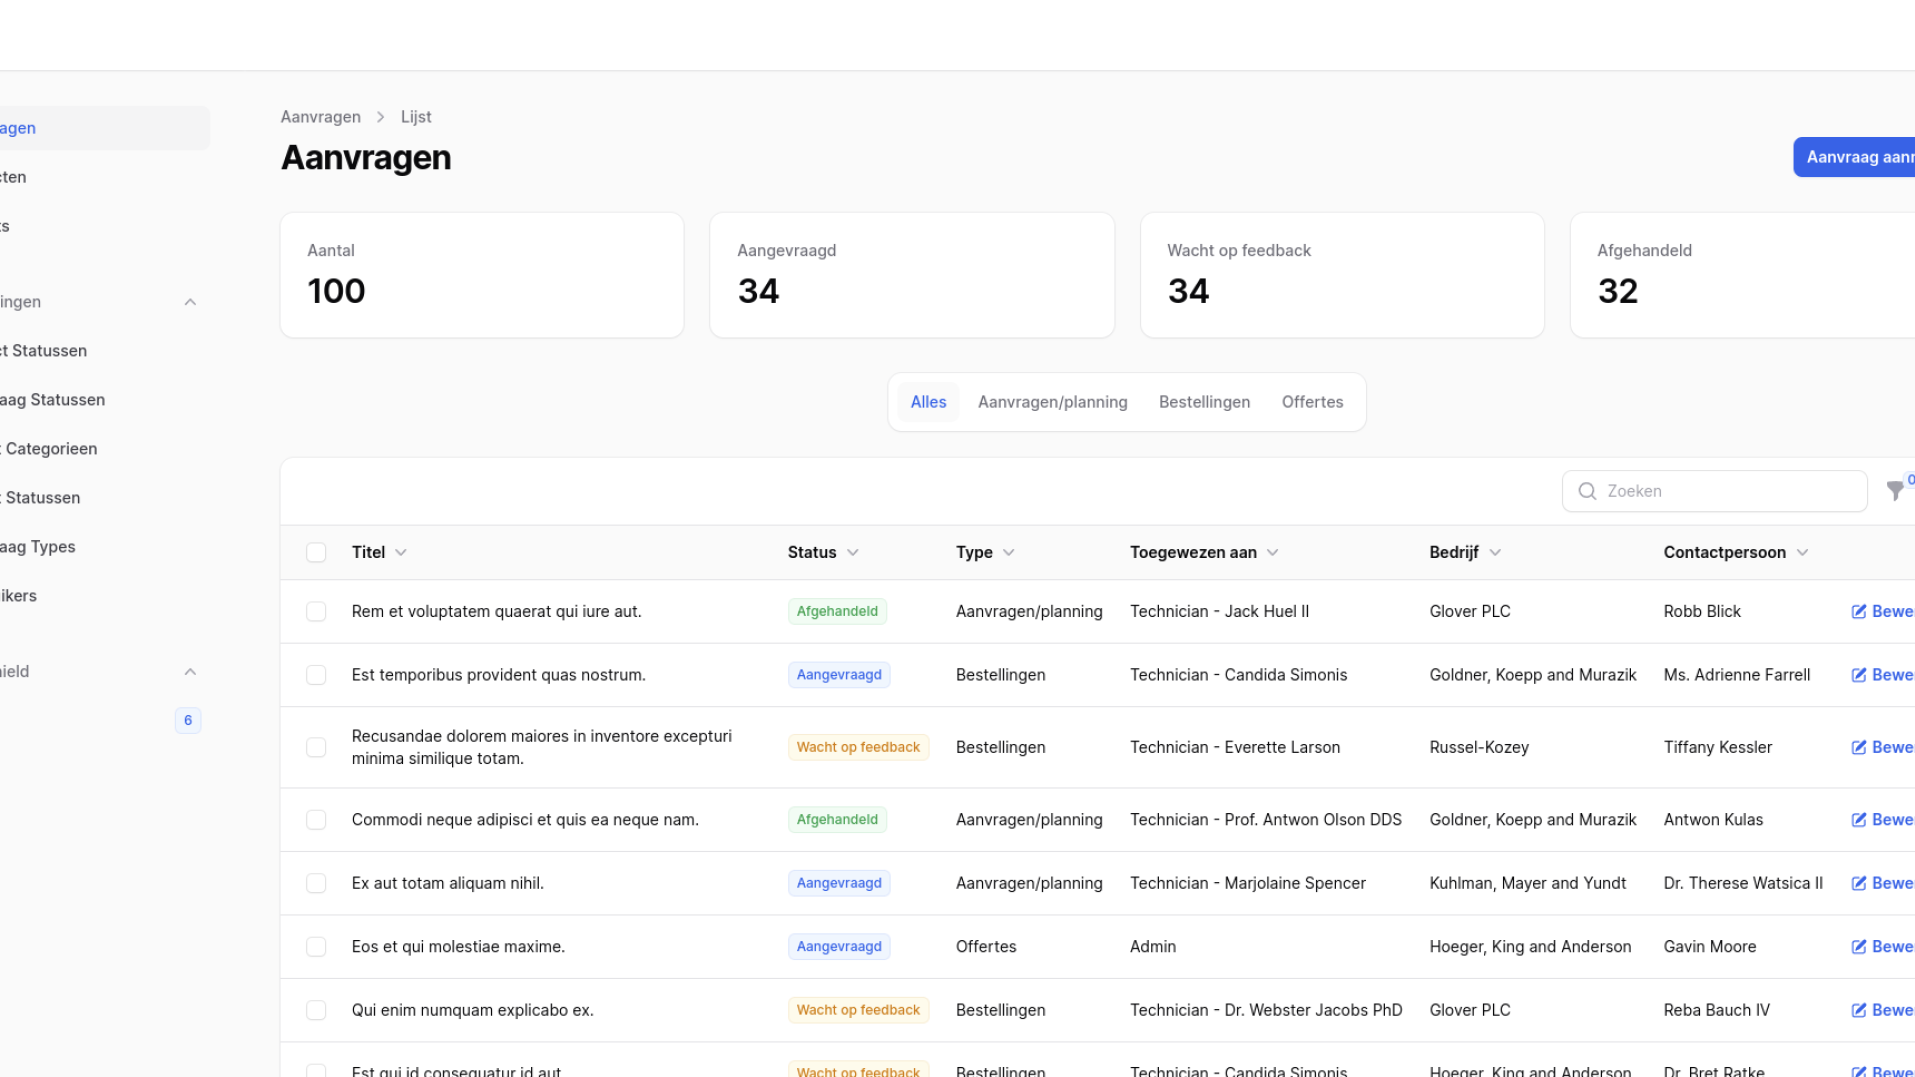This screenshot has width=1915, height=1077.
Task: Go to Aanvragen breadcrumb link
Action: pos(320,117)
